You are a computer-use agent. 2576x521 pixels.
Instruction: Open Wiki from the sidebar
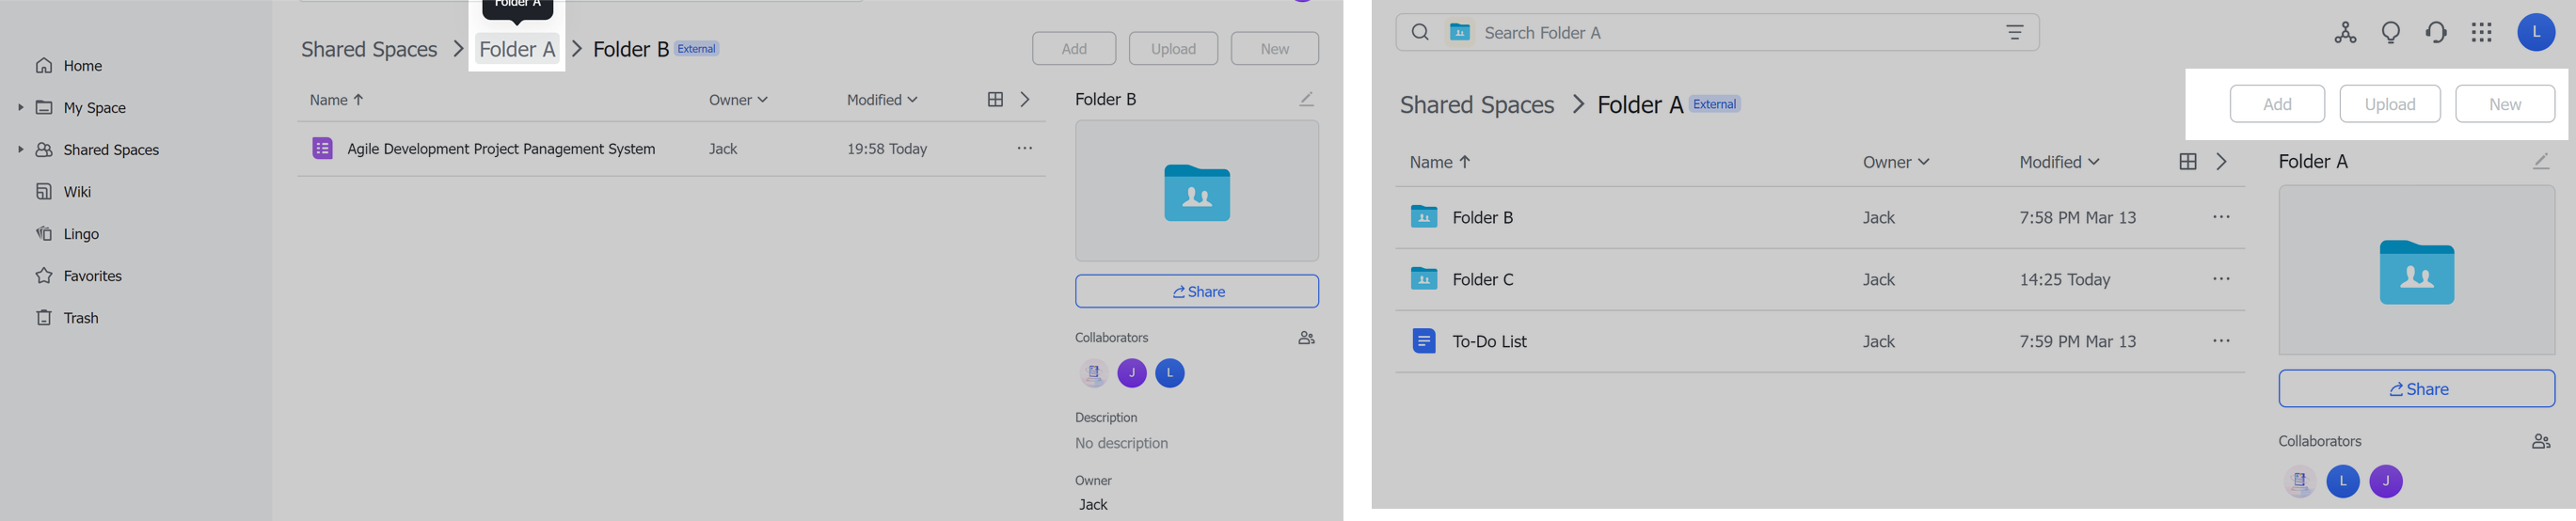[77, 192]
